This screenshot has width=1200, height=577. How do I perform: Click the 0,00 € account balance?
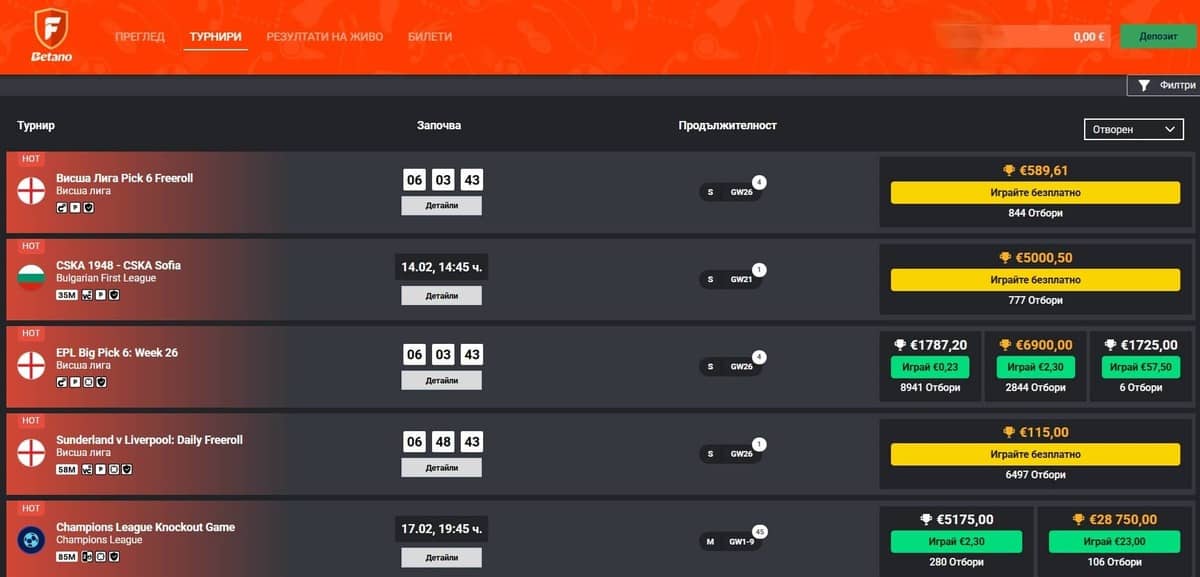(1088, 37)
